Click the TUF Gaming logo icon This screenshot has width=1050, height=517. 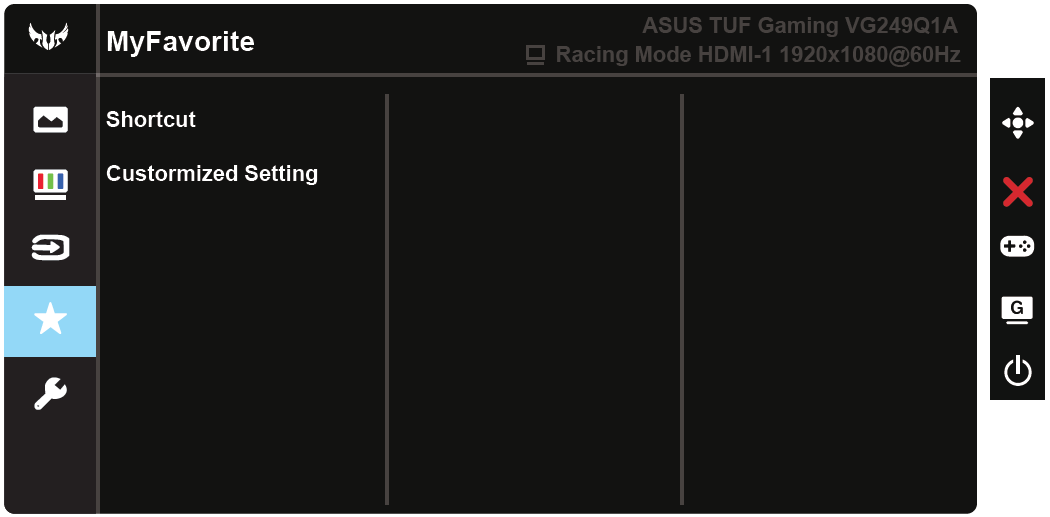(49, 38)
